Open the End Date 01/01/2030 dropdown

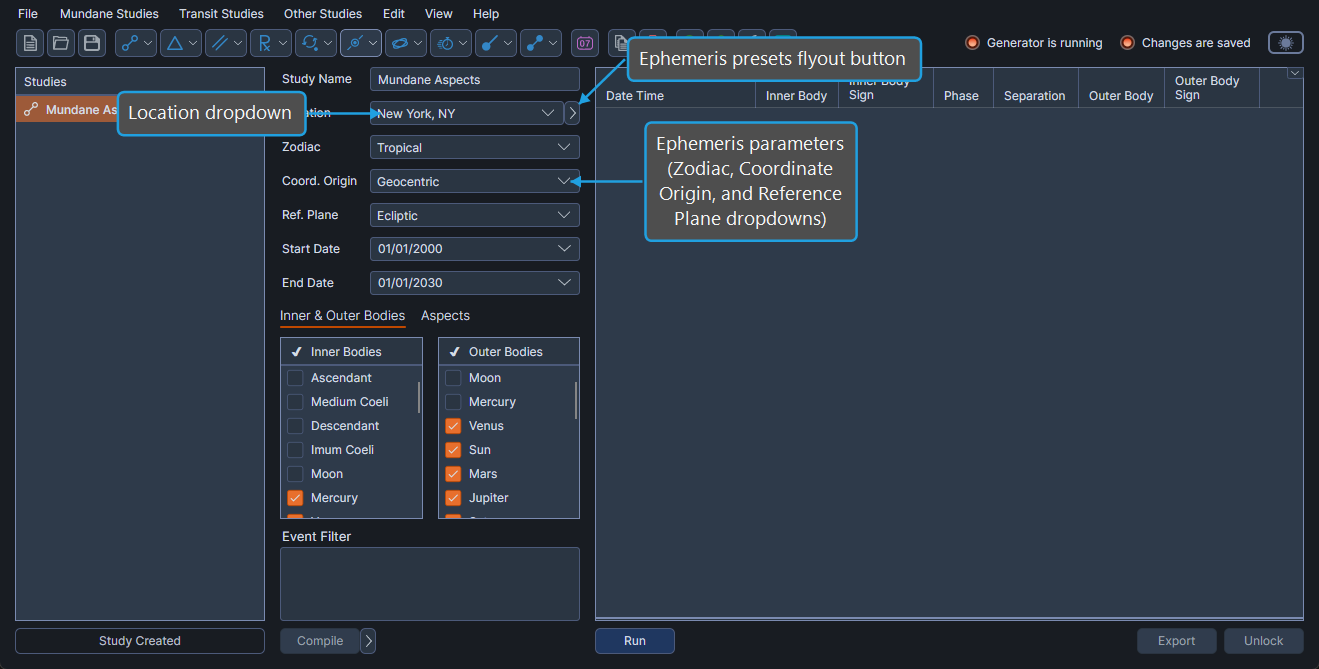coord(475,283)
